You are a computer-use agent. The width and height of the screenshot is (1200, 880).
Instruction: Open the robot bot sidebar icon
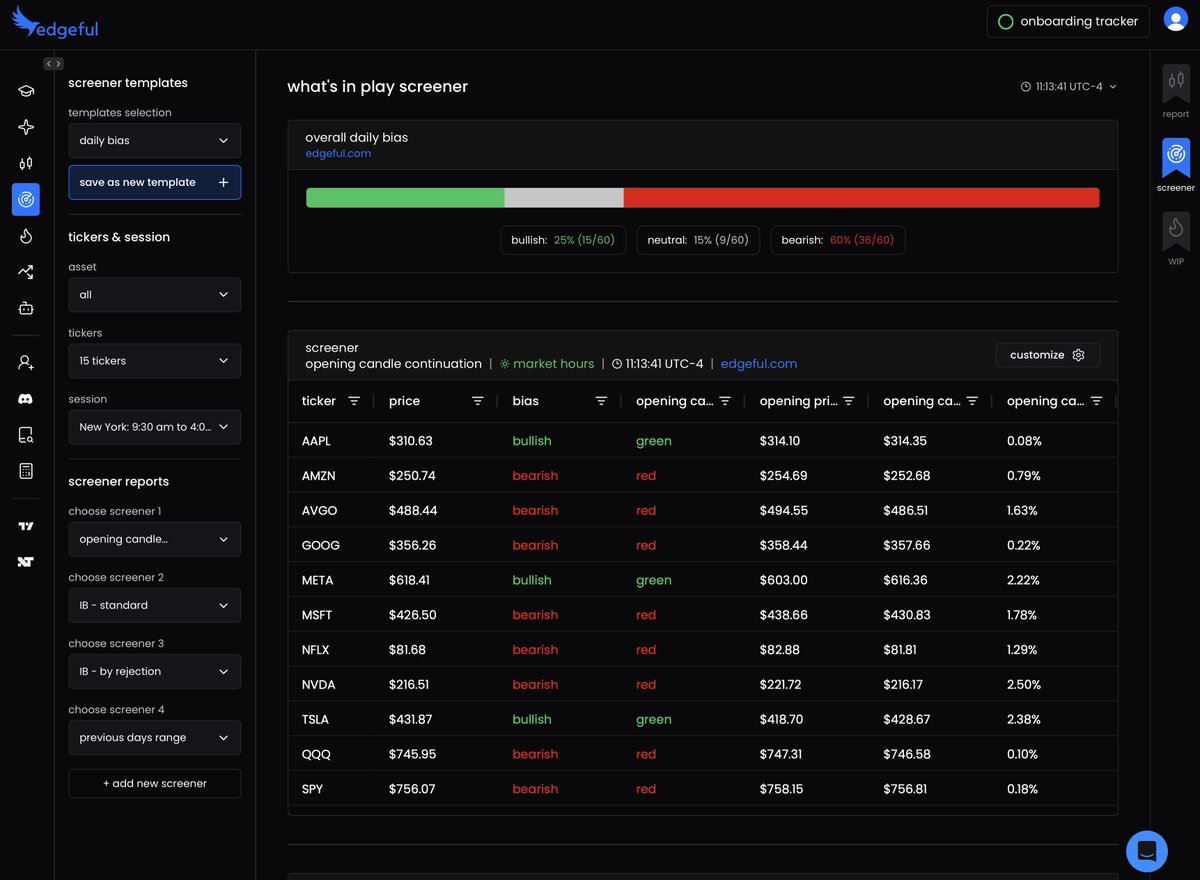(26, 308)
